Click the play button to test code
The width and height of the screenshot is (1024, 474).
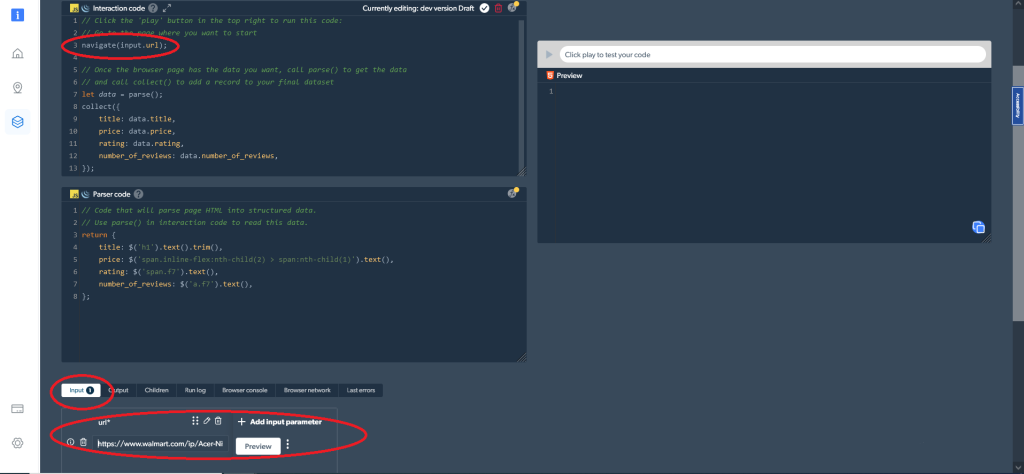click(x=549, y=54)
